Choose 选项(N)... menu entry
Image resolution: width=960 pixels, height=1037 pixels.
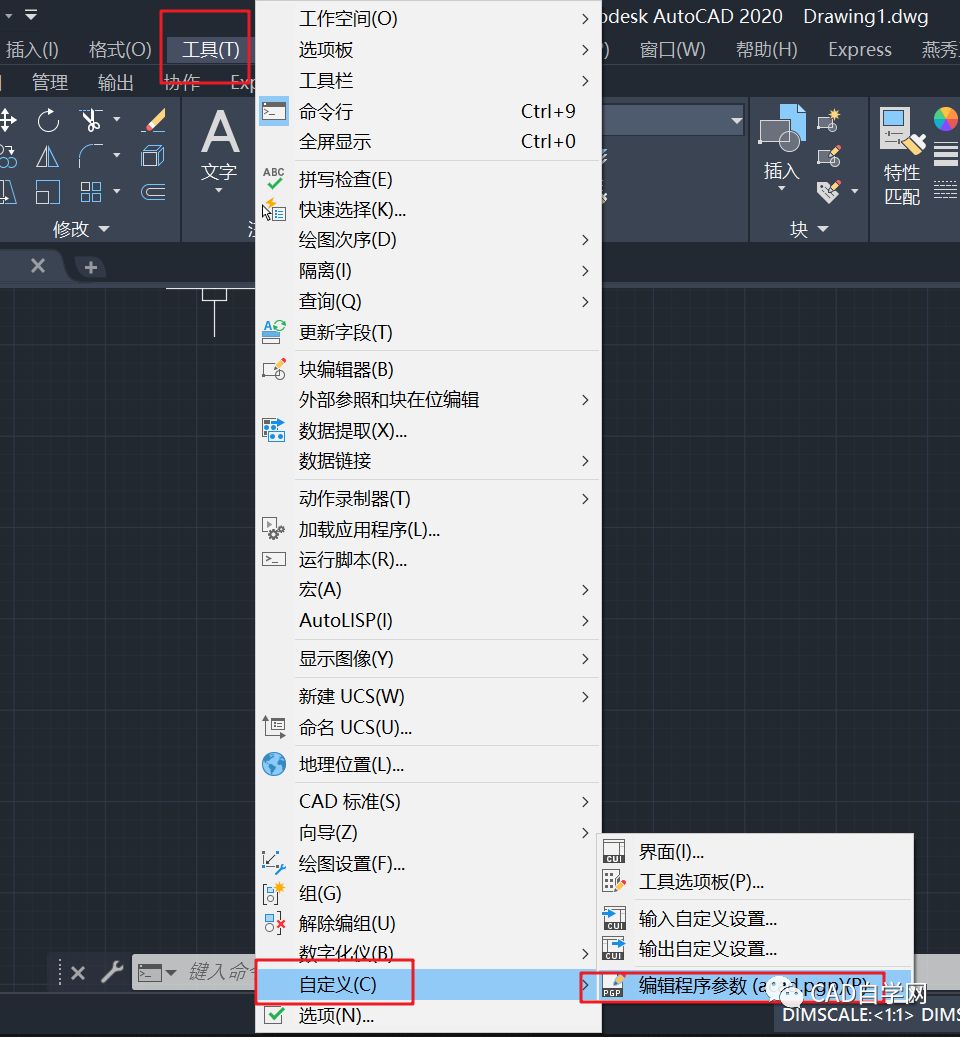tap(428, 1015)
